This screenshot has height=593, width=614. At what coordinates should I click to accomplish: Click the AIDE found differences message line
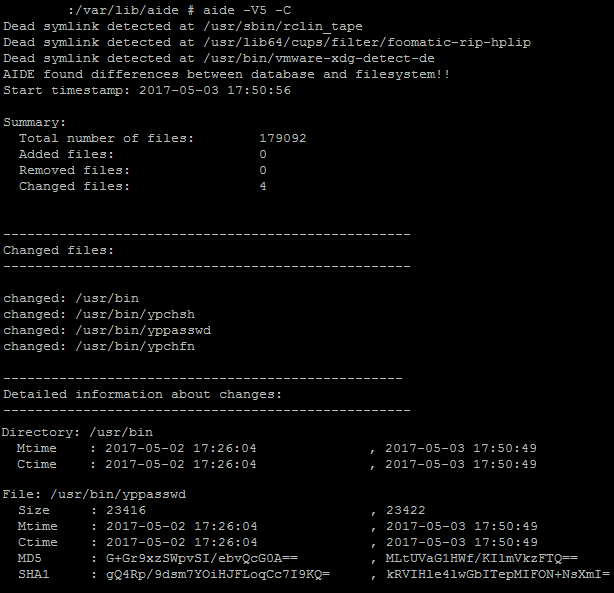(x=227, y=74)
